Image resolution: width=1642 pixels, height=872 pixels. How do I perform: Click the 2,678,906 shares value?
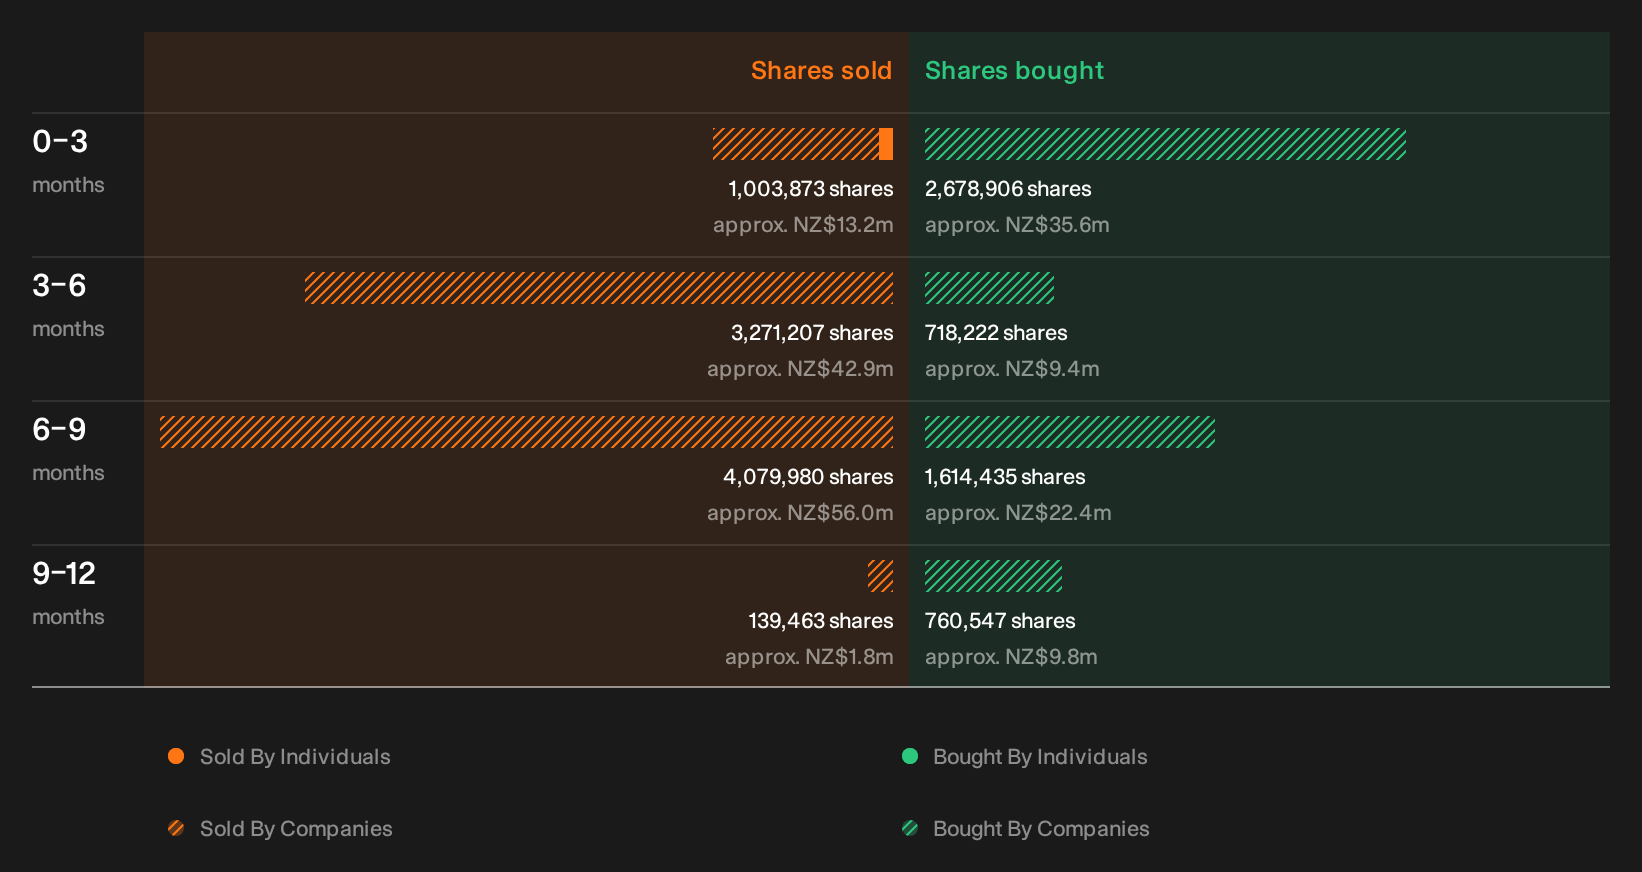pyautogui.click(x=1008, y=189)
